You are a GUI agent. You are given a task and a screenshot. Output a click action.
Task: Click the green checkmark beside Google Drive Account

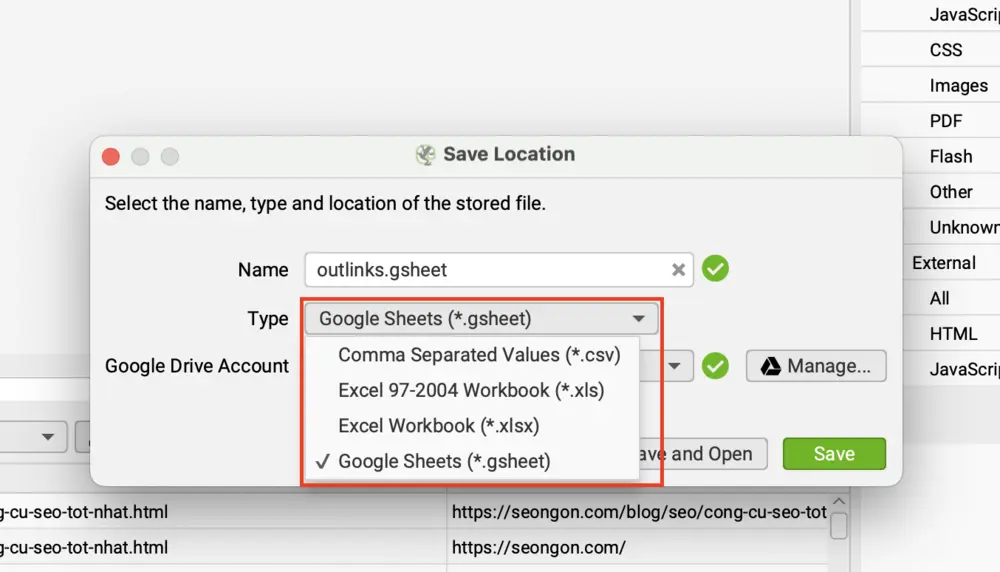point(715,366)
